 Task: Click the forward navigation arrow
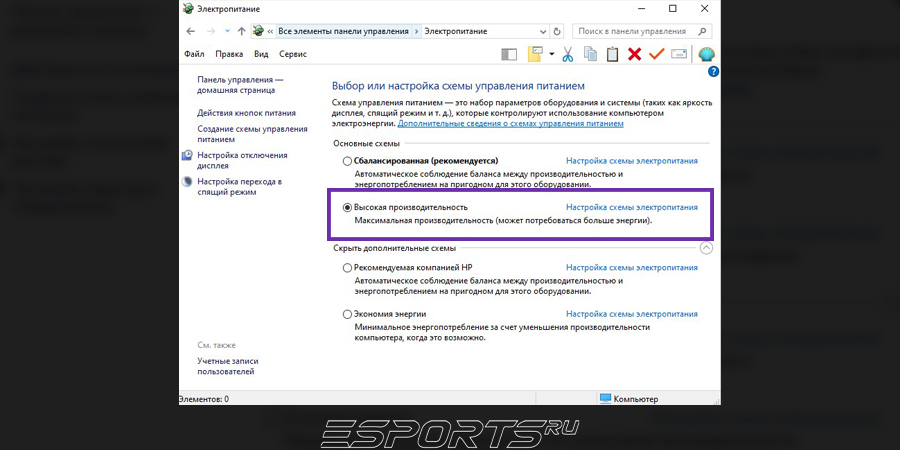click(x=210, y=32)
